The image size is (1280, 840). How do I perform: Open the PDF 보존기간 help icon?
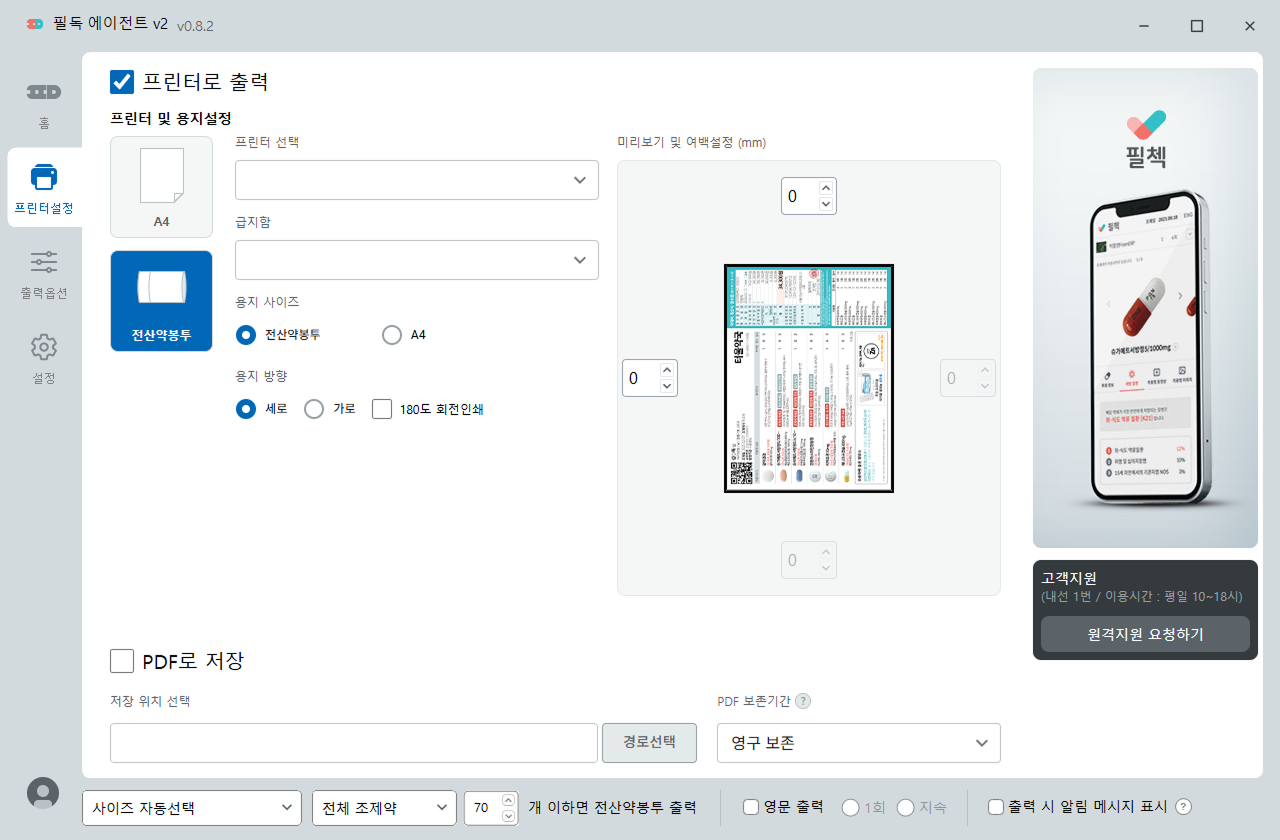tap(803, 701)
